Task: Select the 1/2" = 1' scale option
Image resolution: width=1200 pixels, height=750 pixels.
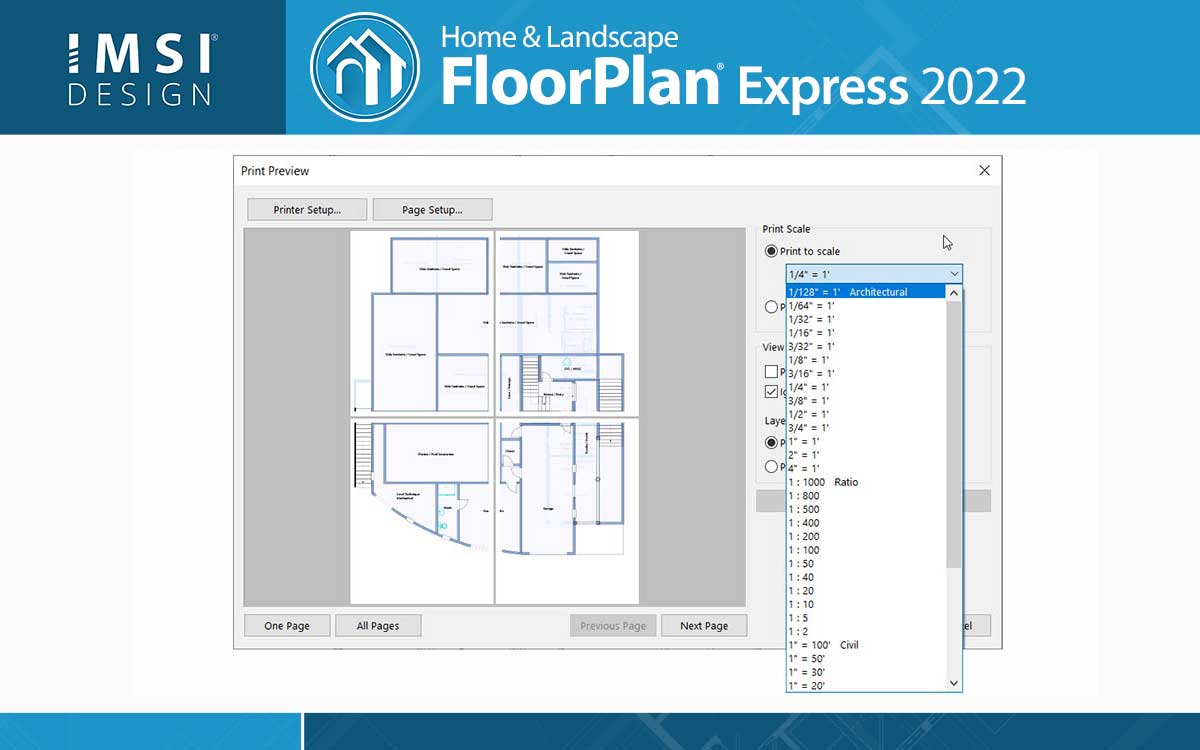Action: click(x=866, y=414)
